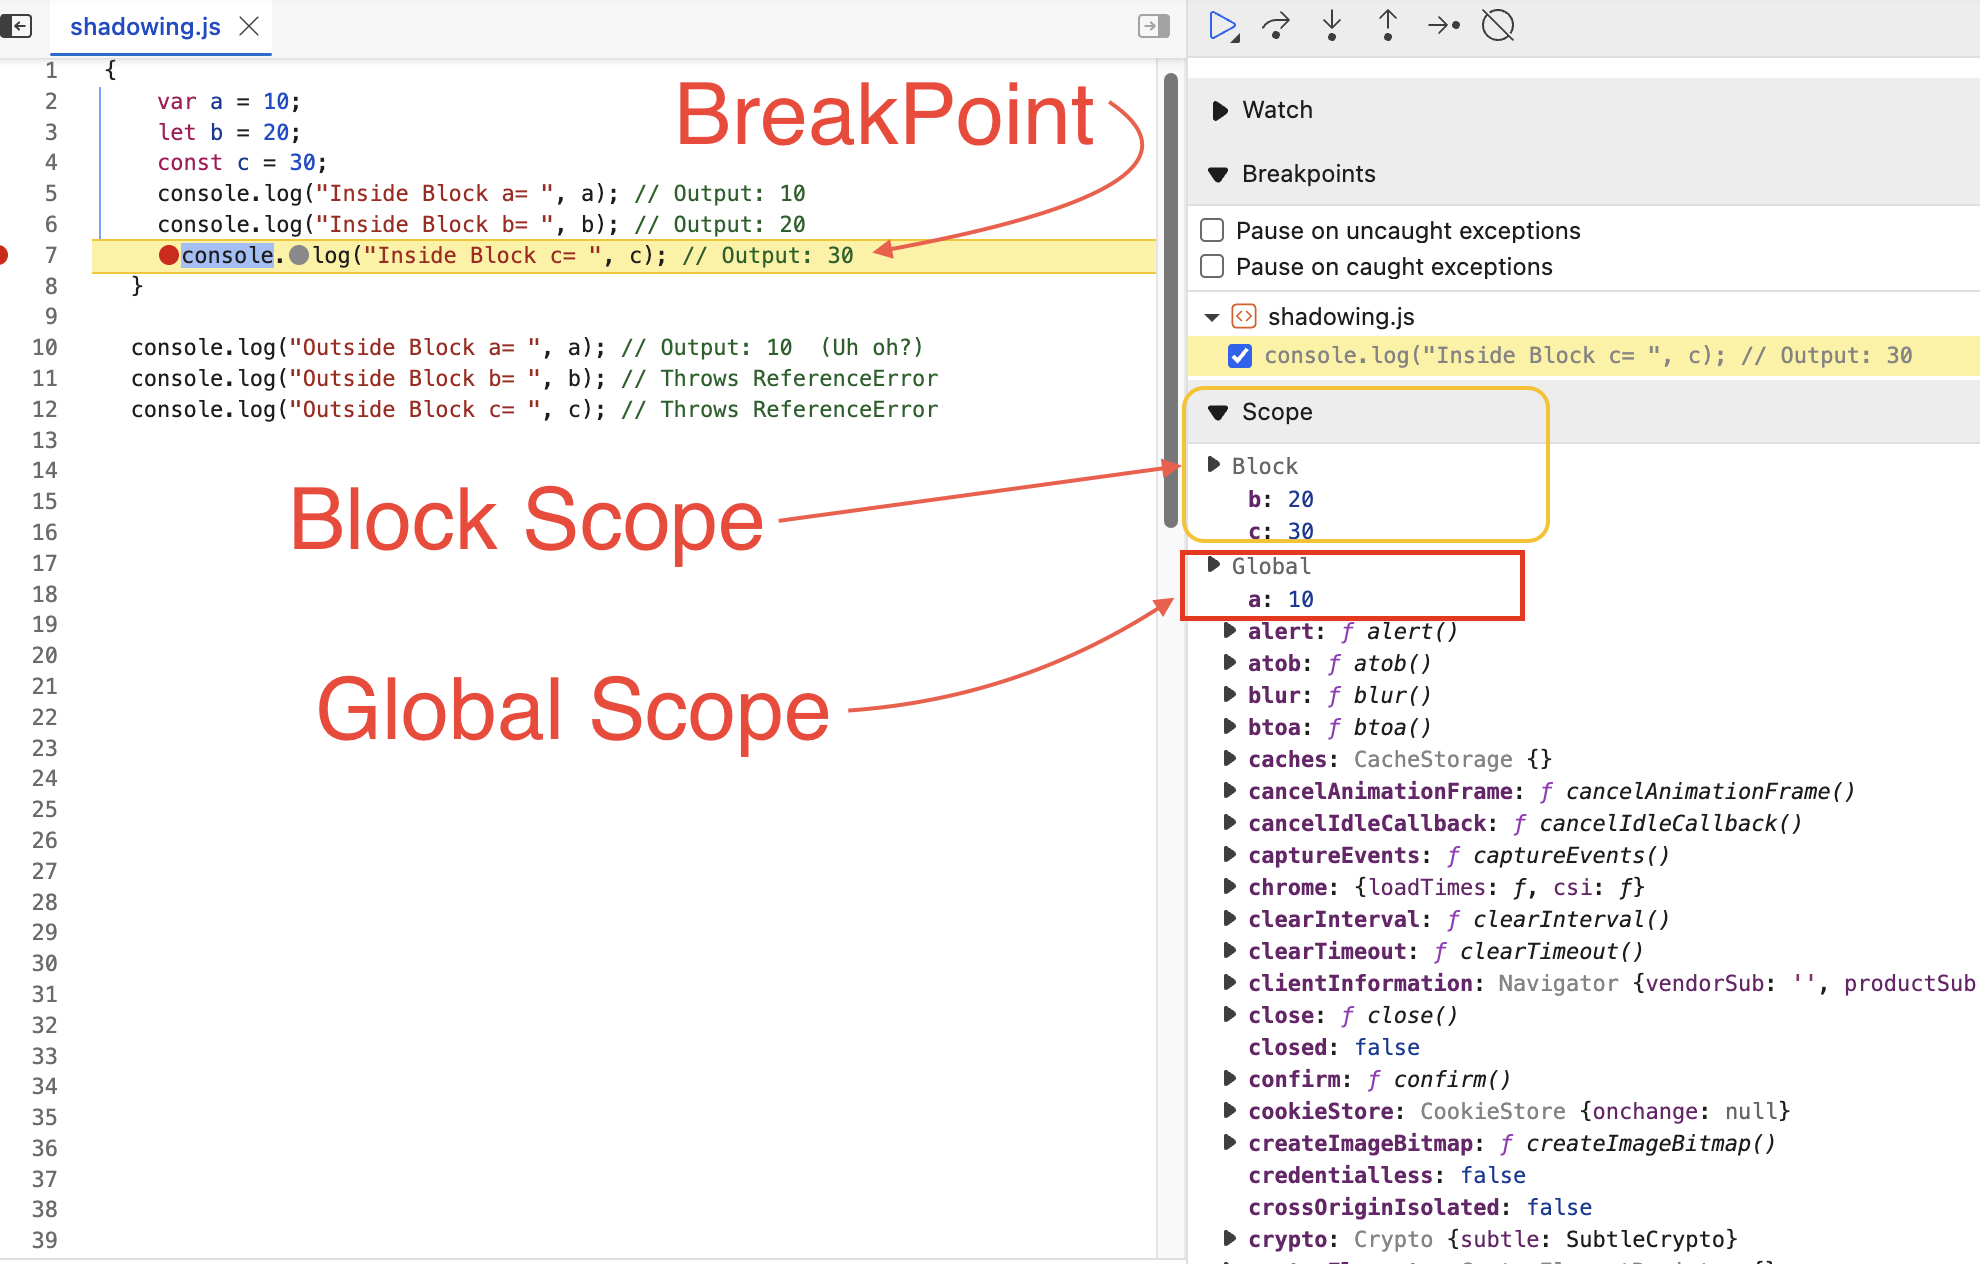Image resolution: width=1980 pixels, height=1264 pixels.
Task: Click the Outside Block a= code line
Action: click(x=527, y=347)
